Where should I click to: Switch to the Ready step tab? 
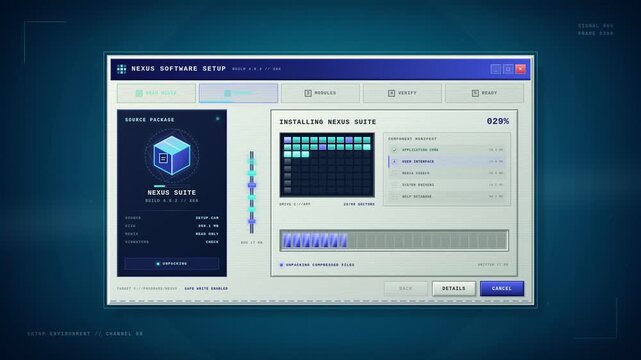[x=484, y=93]
